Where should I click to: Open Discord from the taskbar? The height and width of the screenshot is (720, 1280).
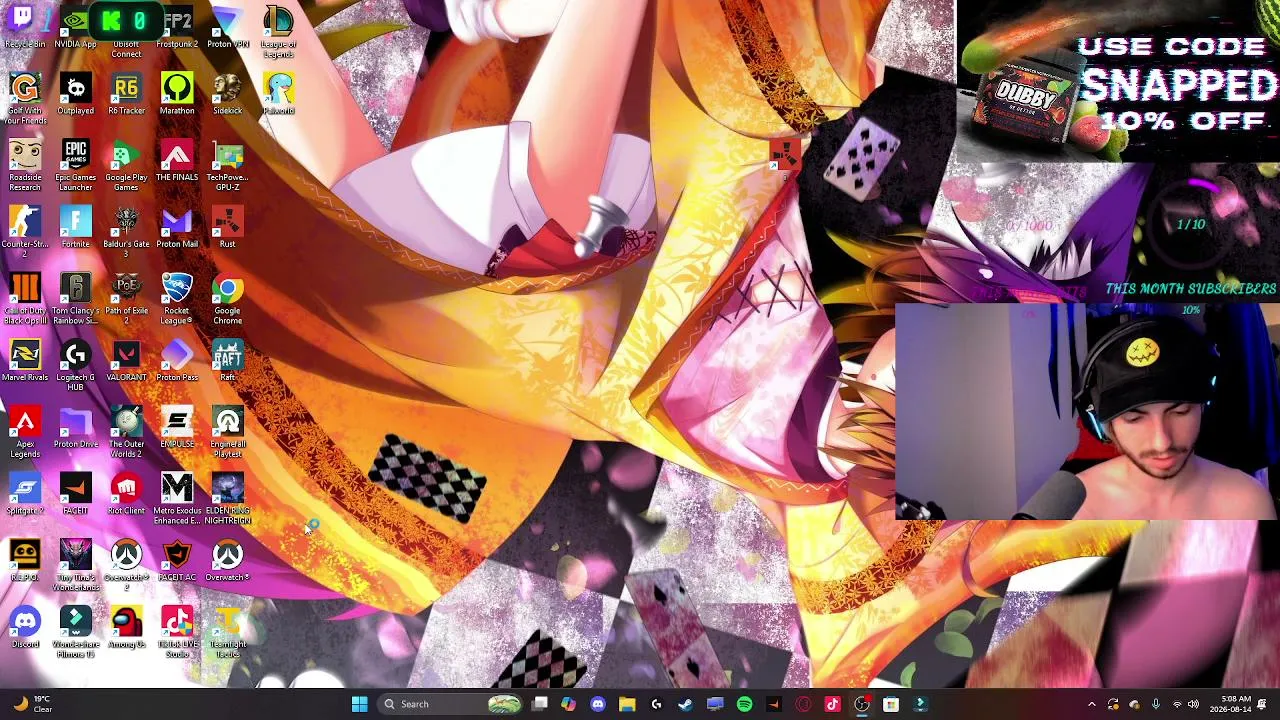pos(598,704)
